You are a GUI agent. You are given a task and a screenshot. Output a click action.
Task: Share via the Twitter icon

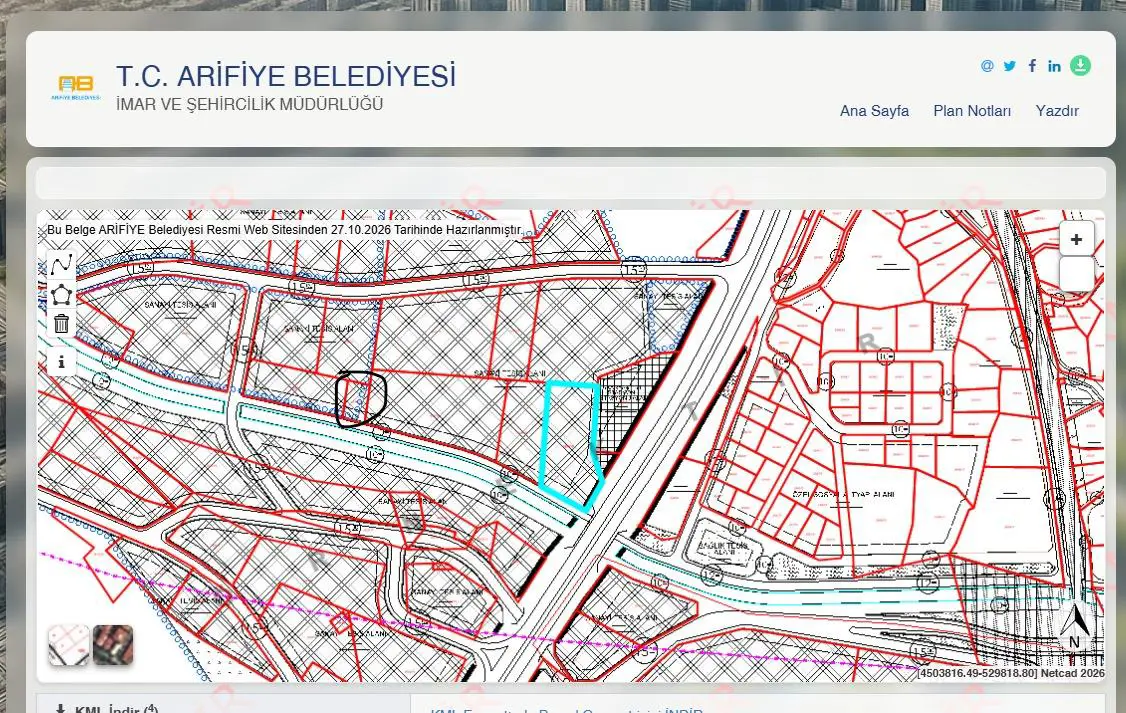tap(1010, 66)
